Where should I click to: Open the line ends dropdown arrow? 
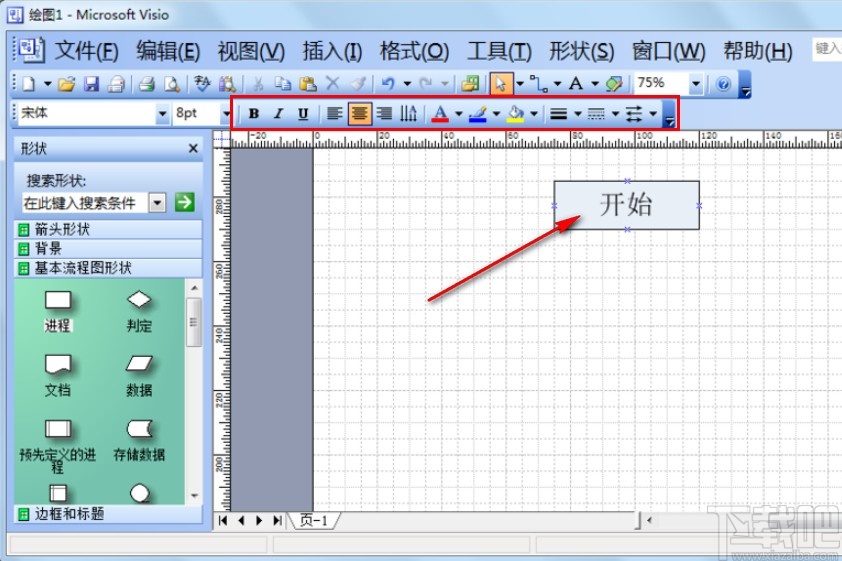tap(653, 113)
